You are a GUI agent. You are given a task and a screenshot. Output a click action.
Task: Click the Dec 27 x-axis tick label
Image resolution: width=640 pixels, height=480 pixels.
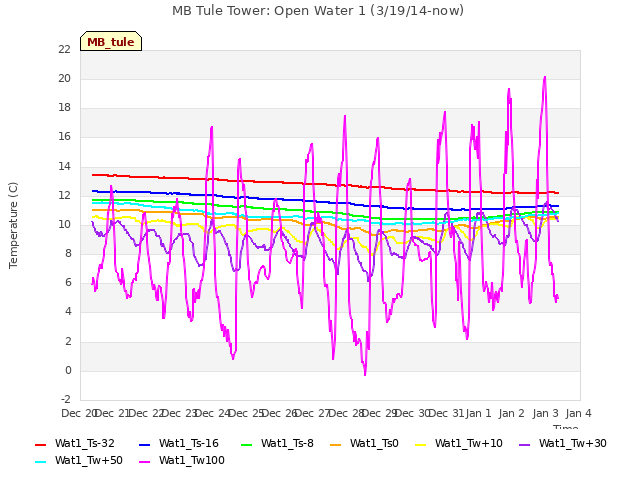313,413
